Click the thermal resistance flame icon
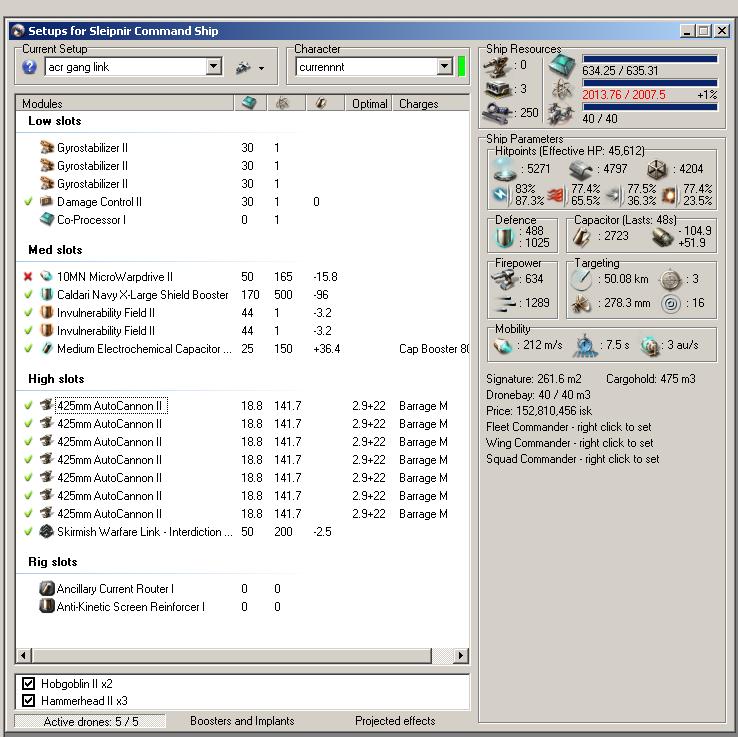Viewport: 738px width, 737px height. pos(557,195)
